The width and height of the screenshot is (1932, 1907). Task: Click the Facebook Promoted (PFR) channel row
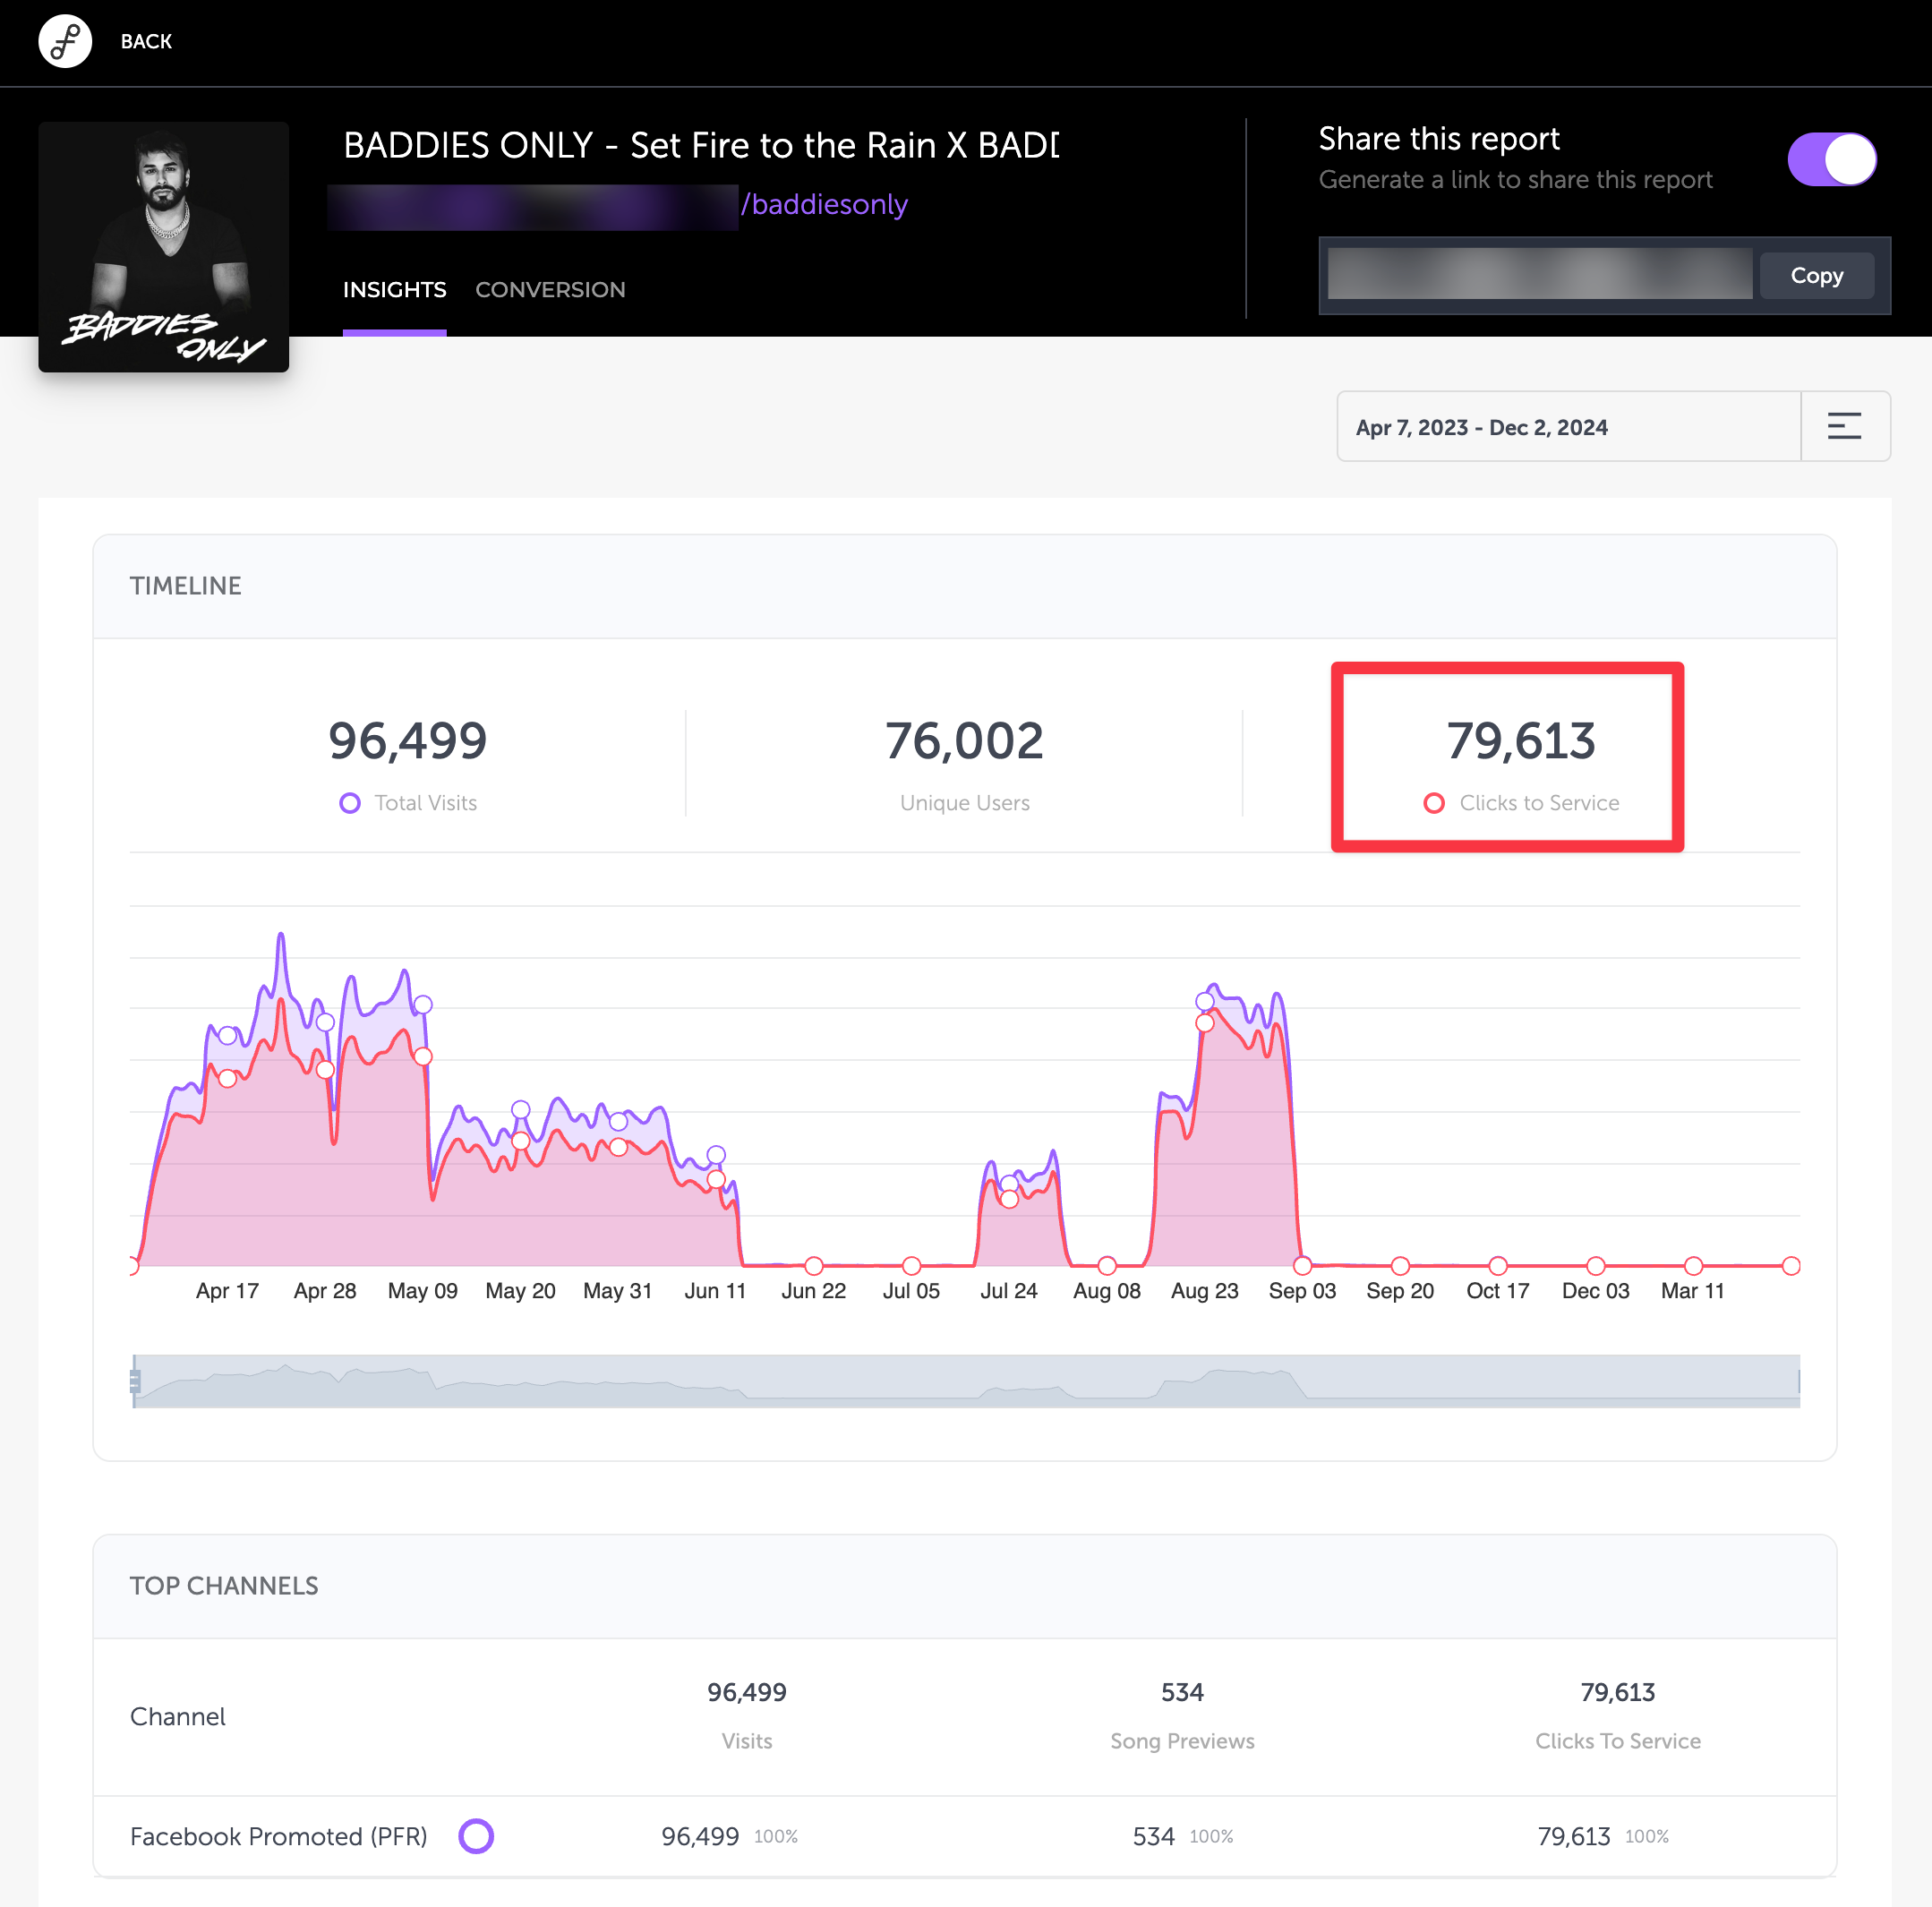tap(279, 1836)
